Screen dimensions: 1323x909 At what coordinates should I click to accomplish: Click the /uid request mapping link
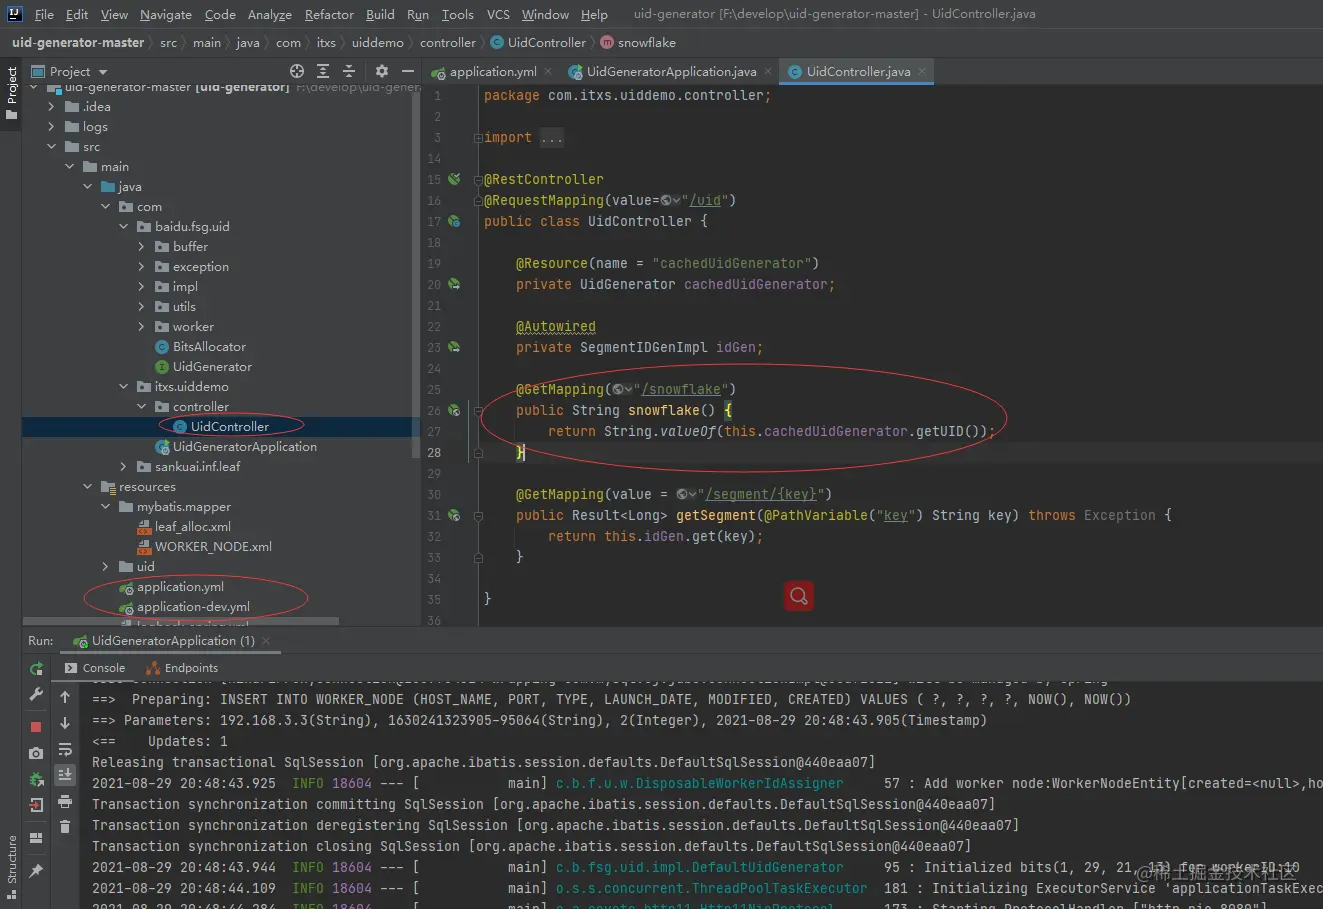pos(706,200)
